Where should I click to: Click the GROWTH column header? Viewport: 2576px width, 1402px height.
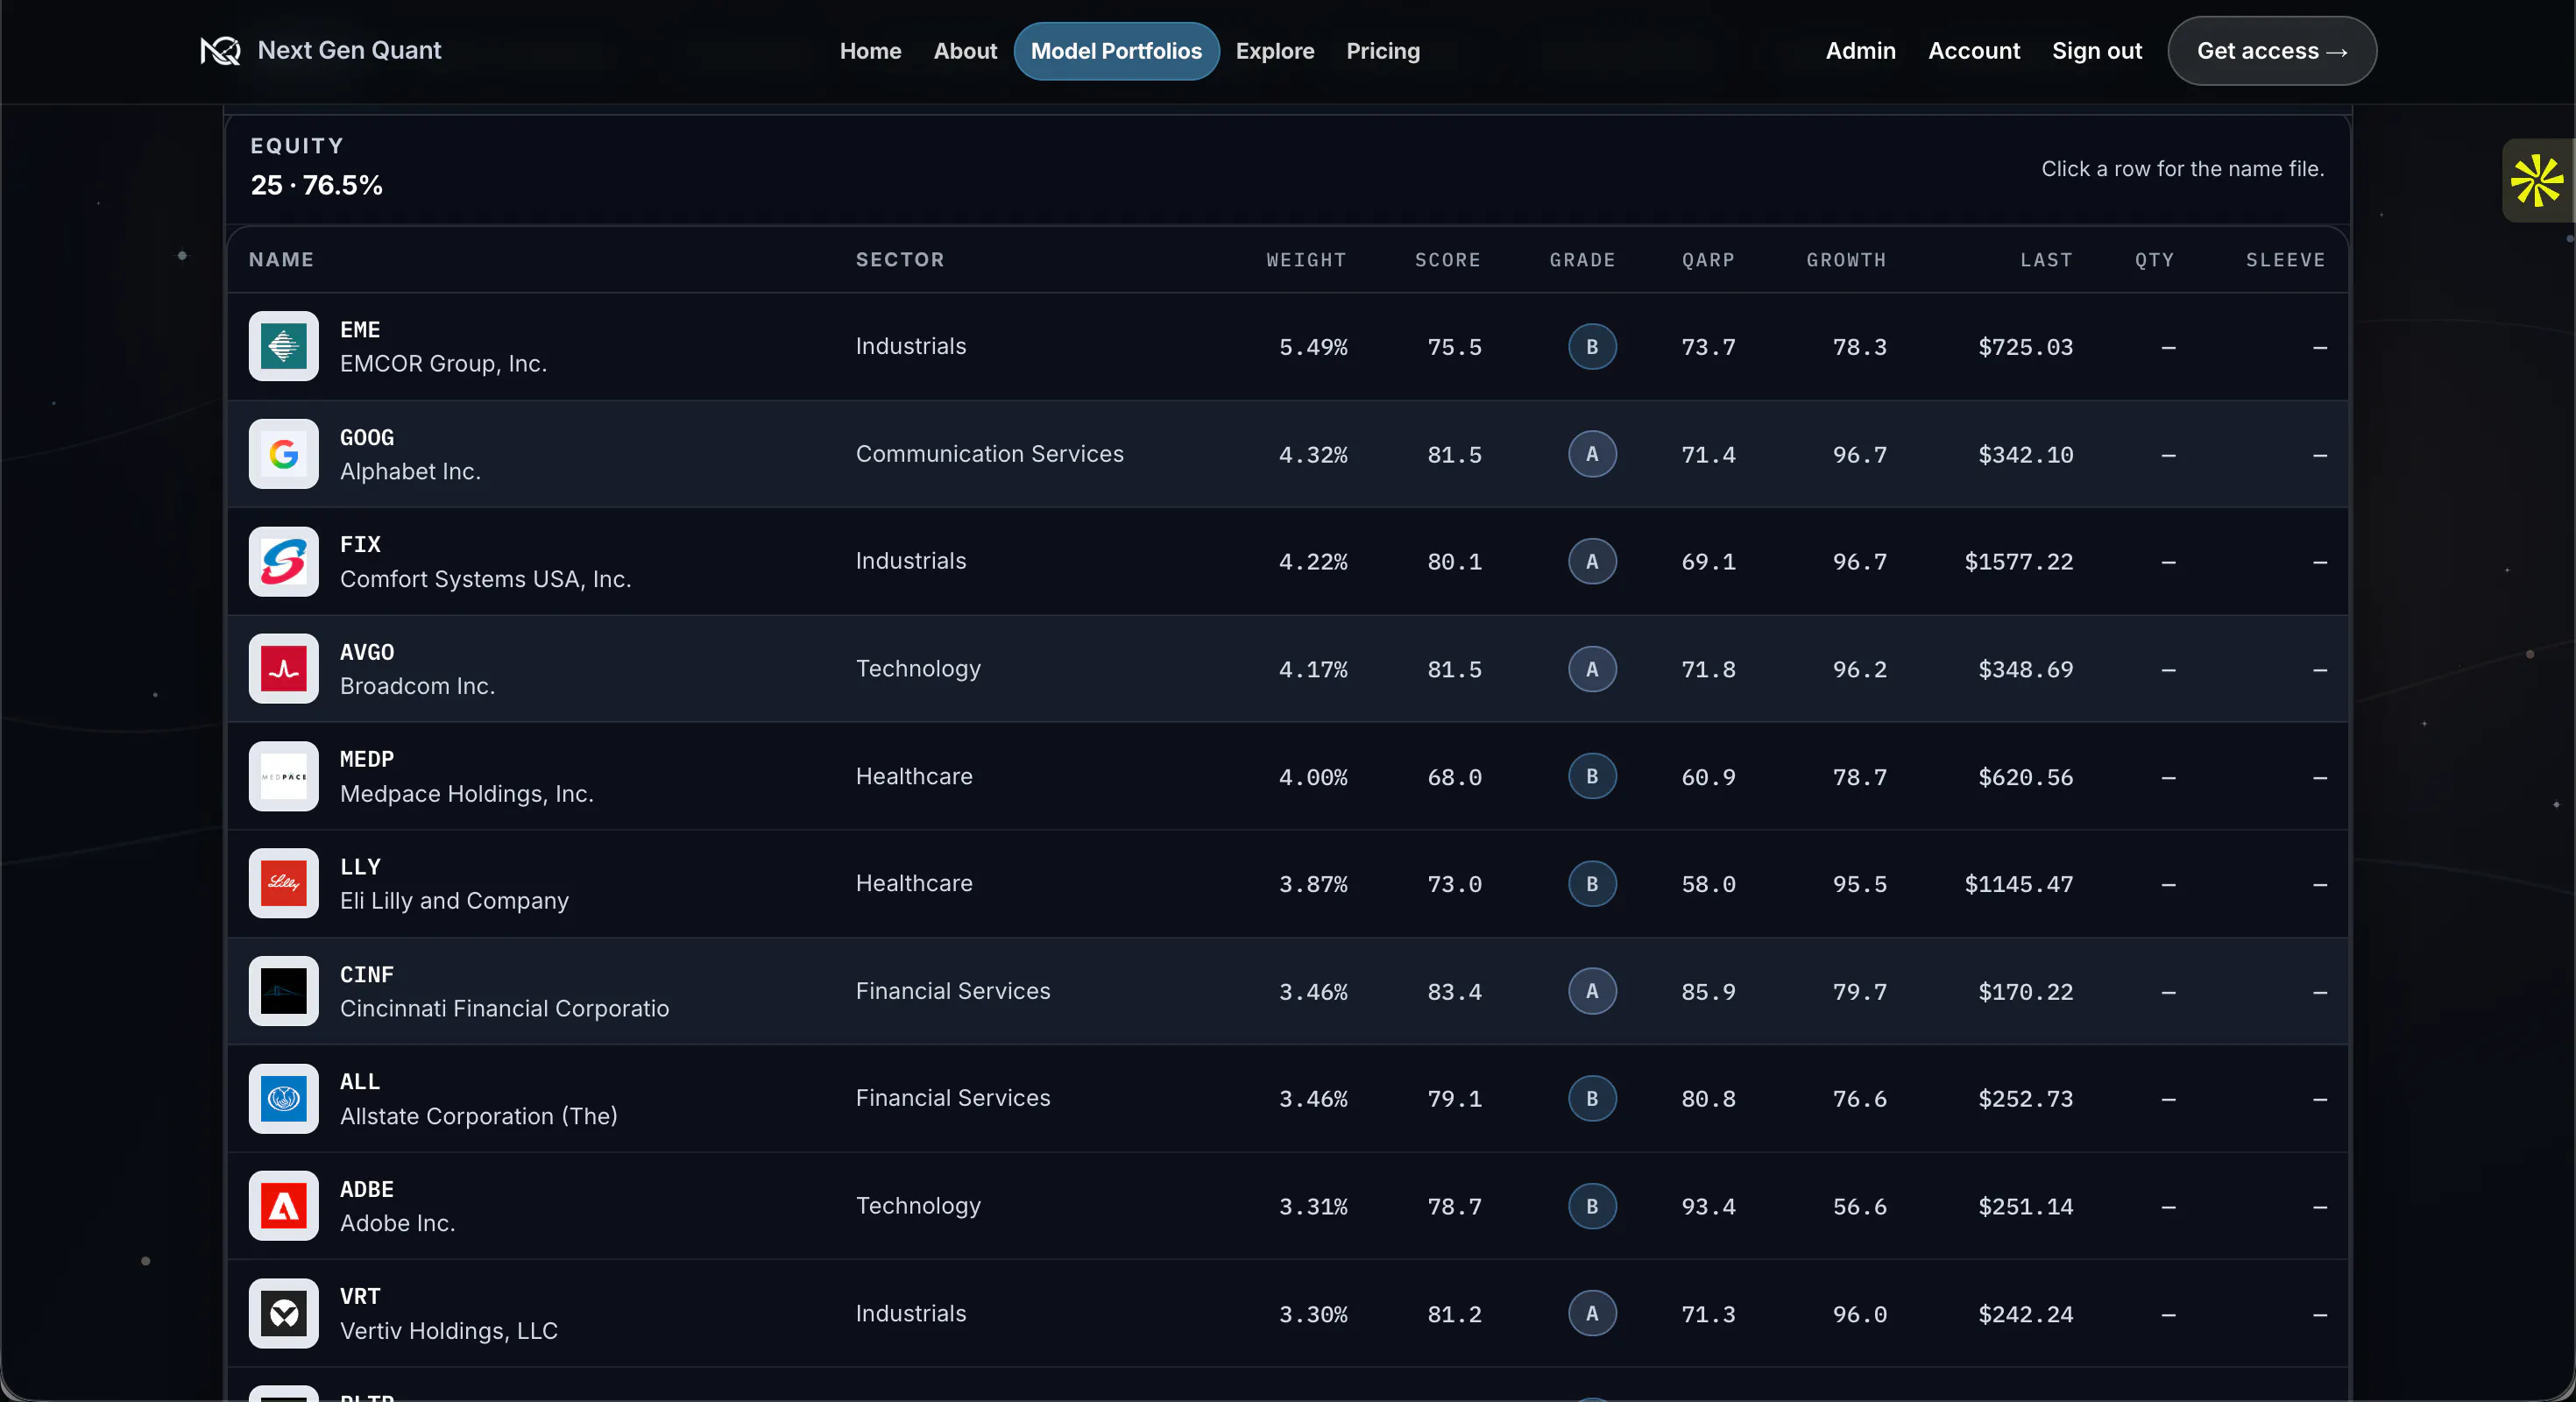[1846, 260]
